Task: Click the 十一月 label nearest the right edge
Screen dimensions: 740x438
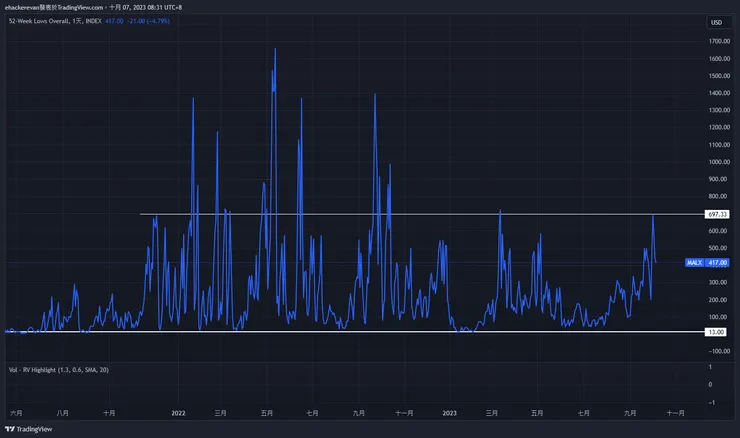Action: 675,413
